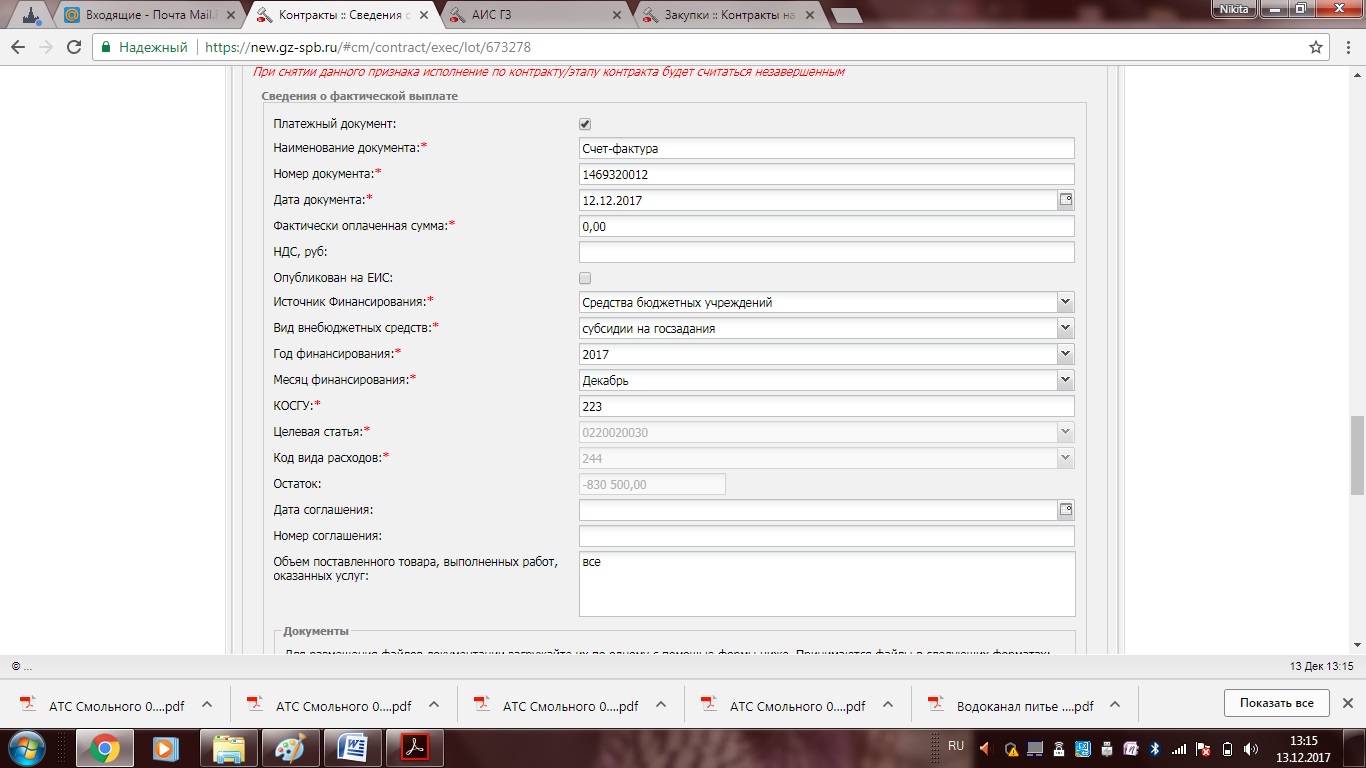This screenshot has width=1366, height=768.
Task: Click the volume speaker tray icon
Action: [x=1250, y=748]
